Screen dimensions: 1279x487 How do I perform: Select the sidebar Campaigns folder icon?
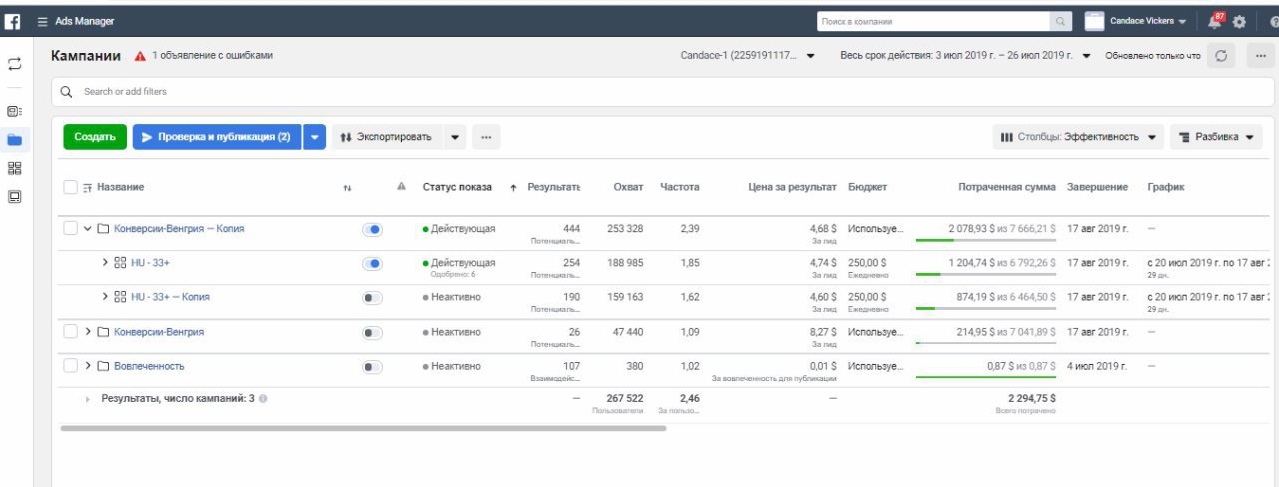click(x=14, y=140)
